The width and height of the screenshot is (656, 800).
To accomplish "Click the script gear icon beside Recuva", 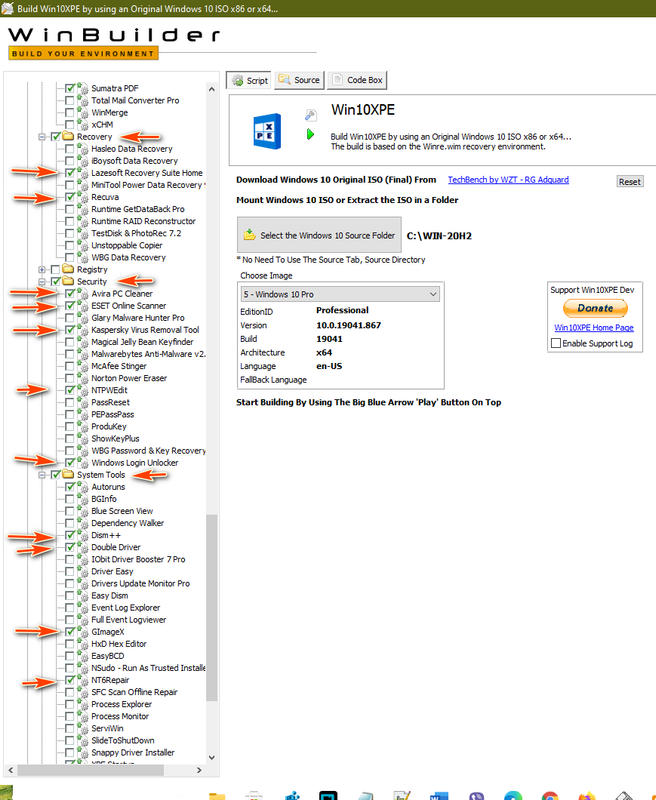I will tap(83, 197).
